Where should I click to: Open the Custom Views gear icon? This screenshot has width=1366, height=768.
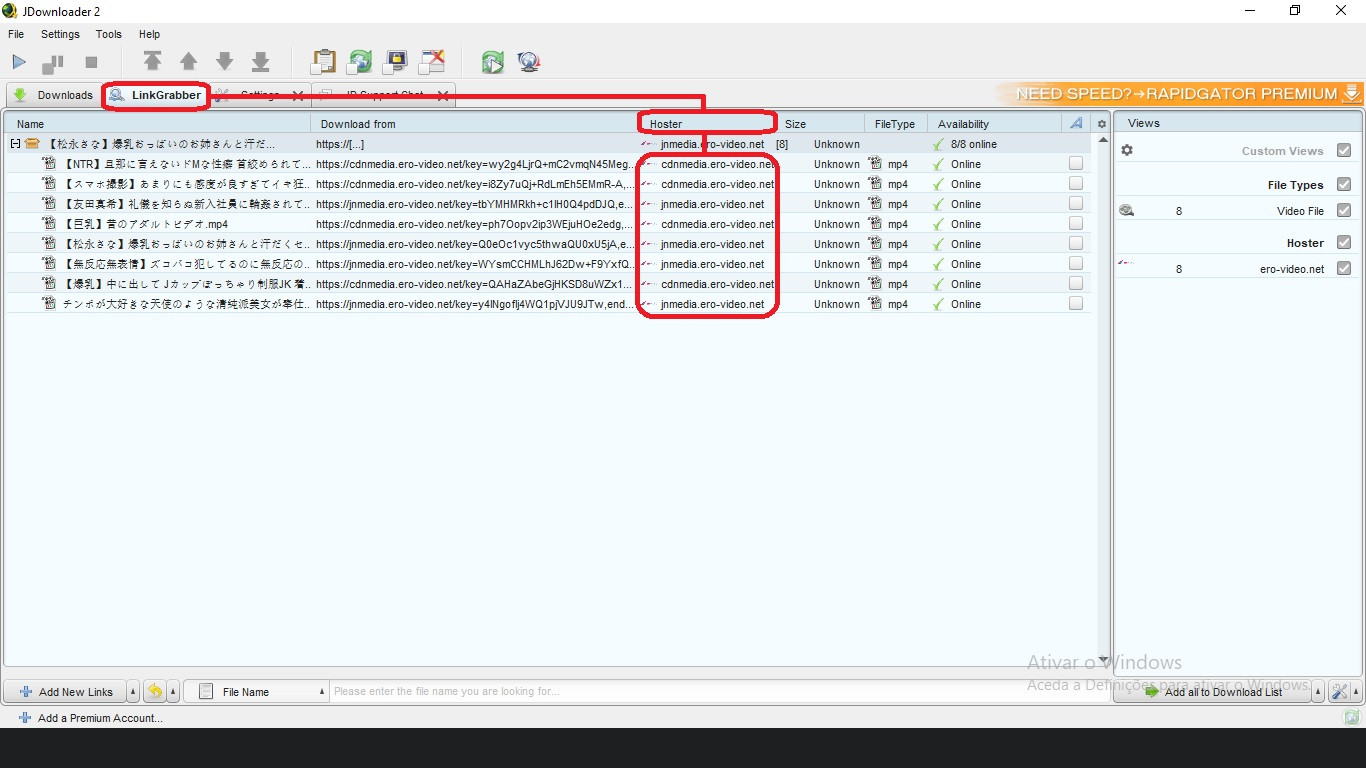coord(1127,151)
